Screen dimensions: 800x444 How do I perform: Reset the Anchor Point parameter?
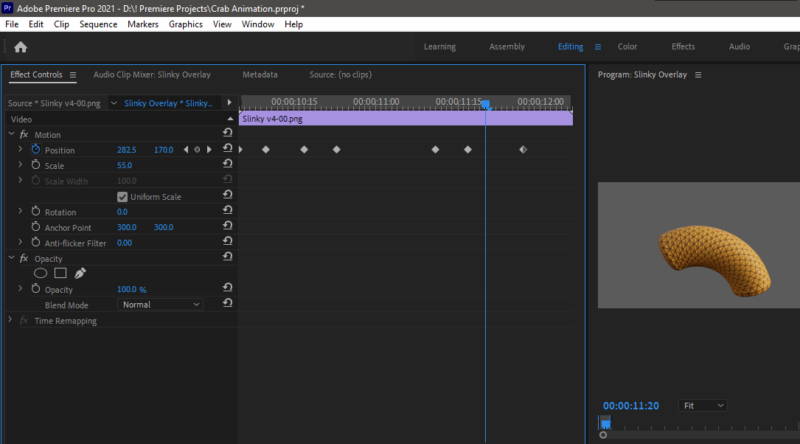[x=228, y=226]
